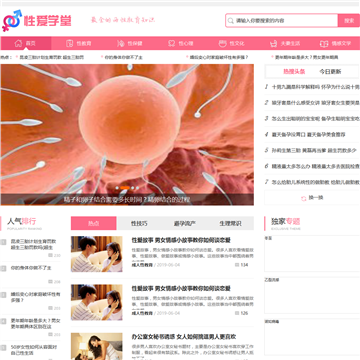Open the 办公室女秘书诱惑 article title
The height and width of the screenshot is (360, 360).
point(184,337)
